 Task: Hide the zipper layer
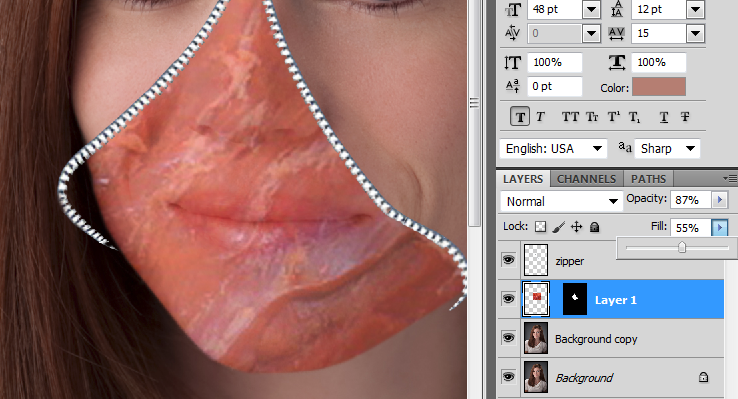pyautogui.click(x=508, y=260)
